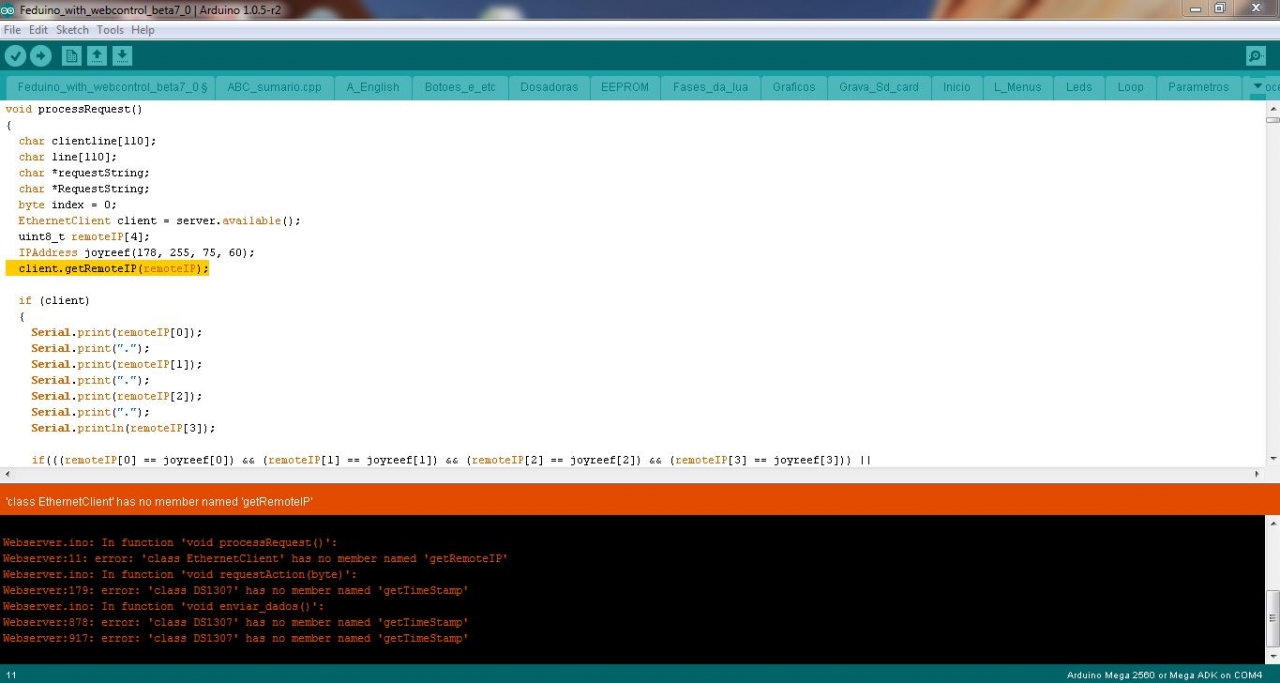Open the Sketch menu
Image resolution: width=1280 pixels, height=683 pixels.
pyautogui.click(x=72, y=30)
